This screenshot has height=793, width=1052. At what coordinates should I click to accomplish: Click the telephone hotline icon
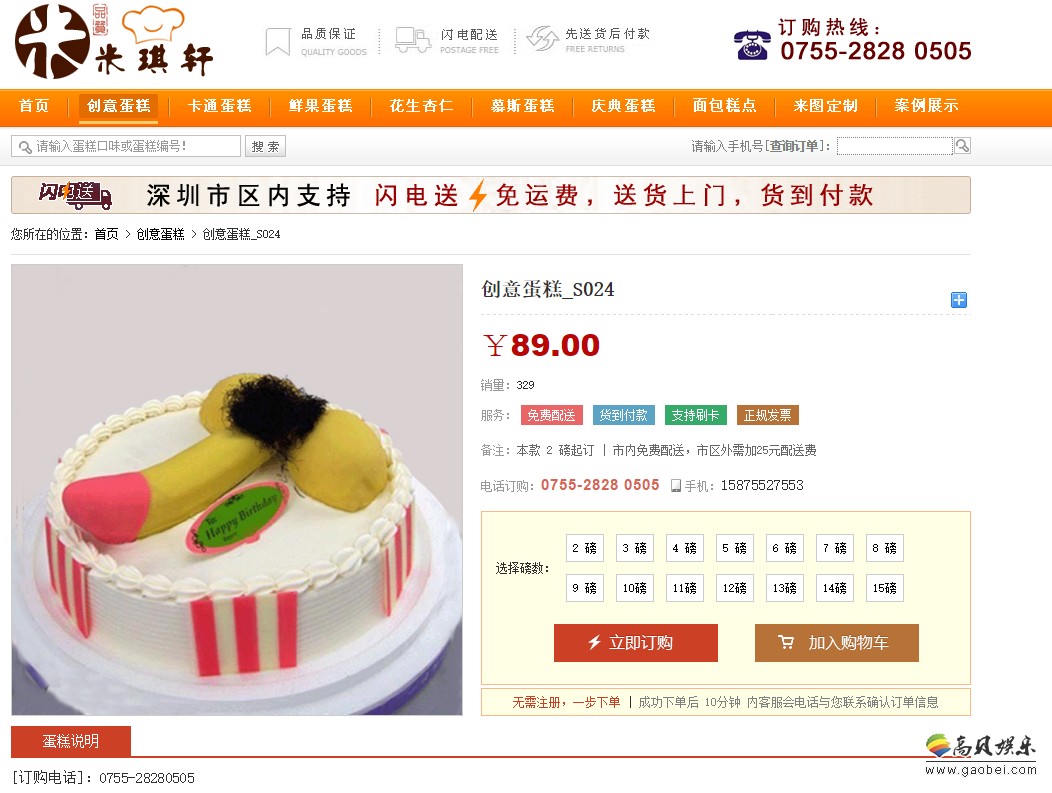[x=752, y=45]
